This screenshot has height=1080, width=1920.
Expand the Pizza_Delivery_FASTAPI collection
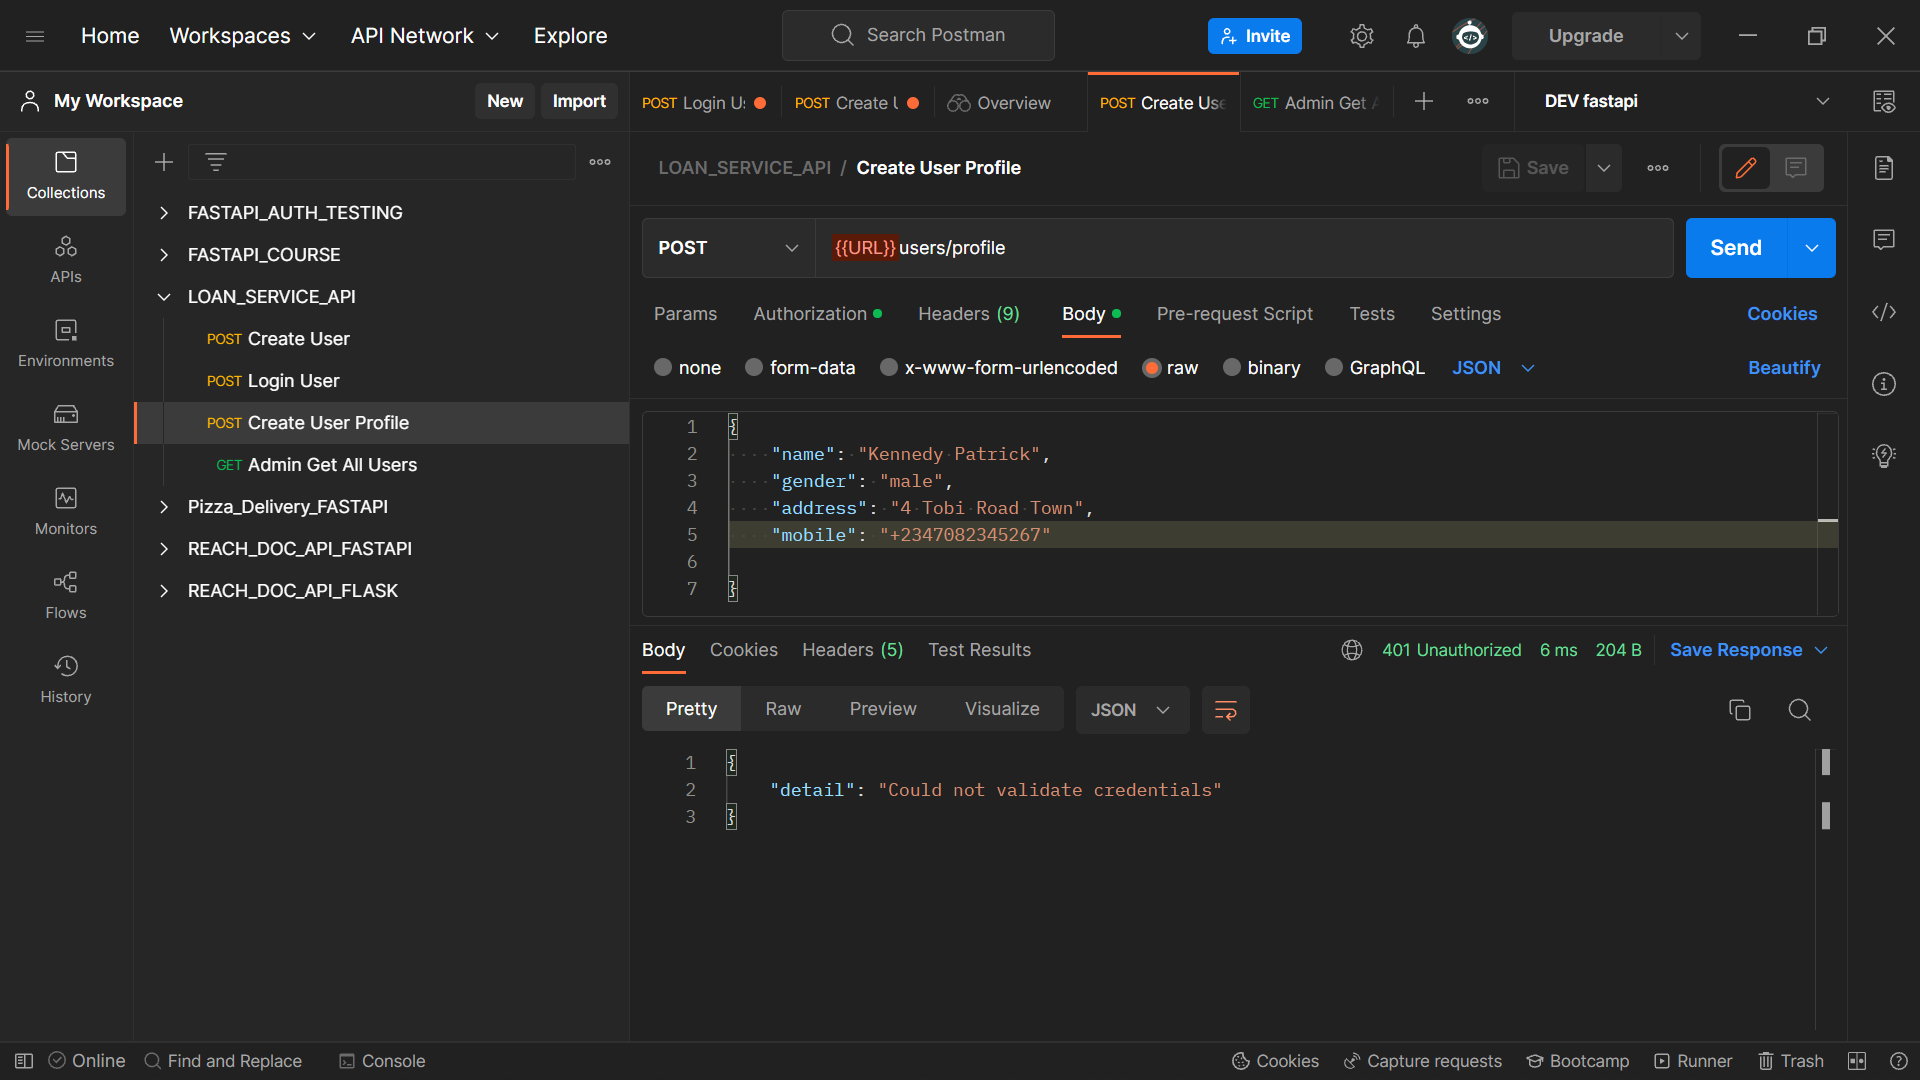click(x=165, y=507)
